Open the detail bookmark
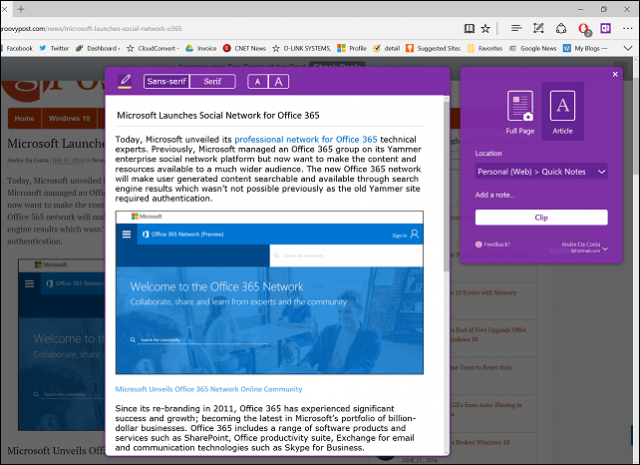This screenshot has height=465, width=640. tap(387, 48)
